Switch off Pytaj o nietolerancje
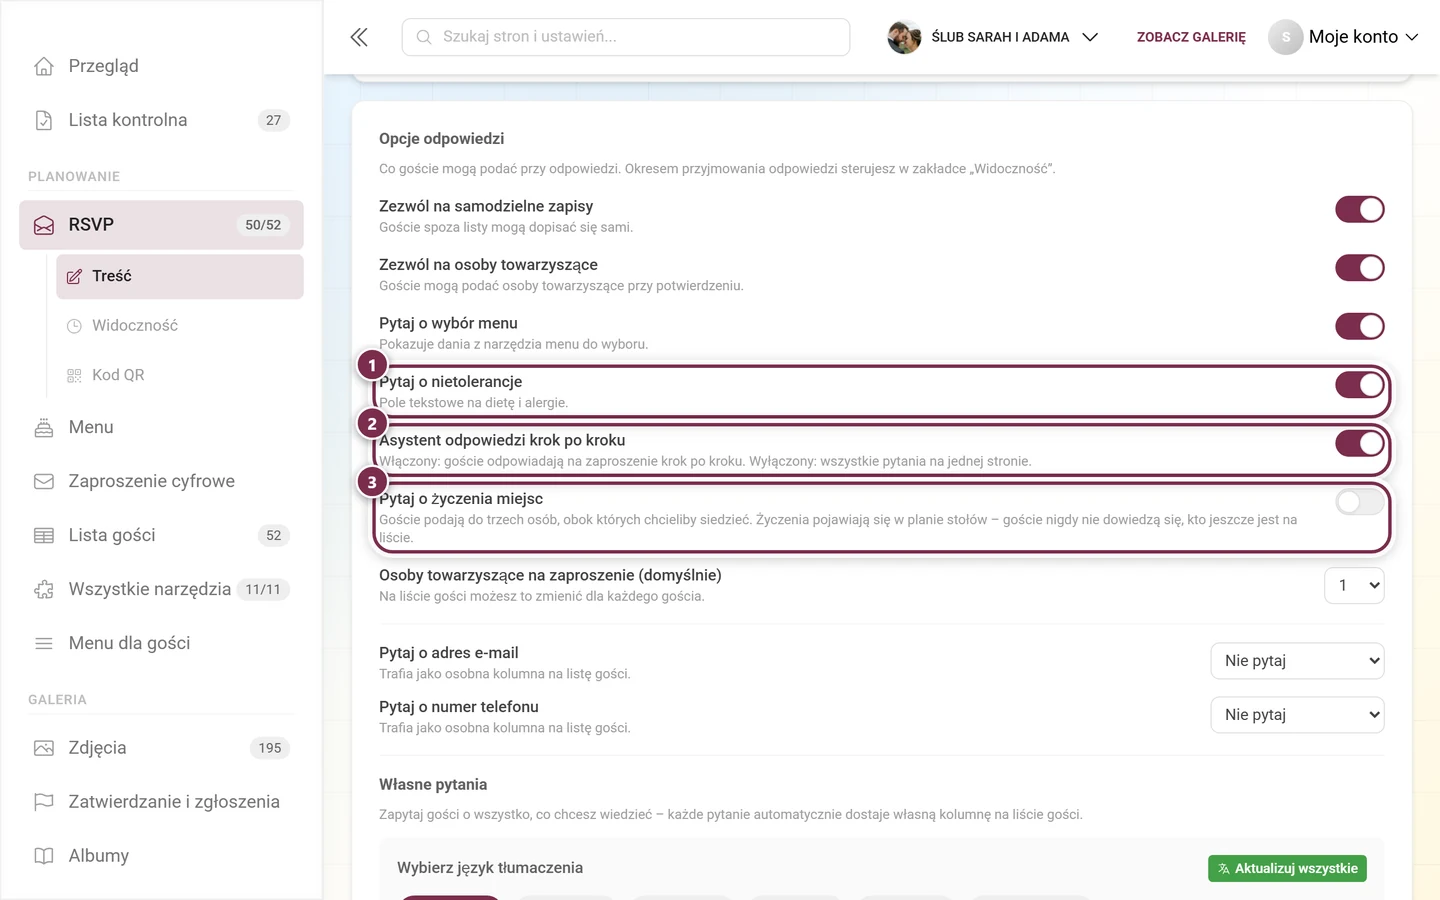The width and height of the screenshot is (1440, 900). [x=1360, y=385]
